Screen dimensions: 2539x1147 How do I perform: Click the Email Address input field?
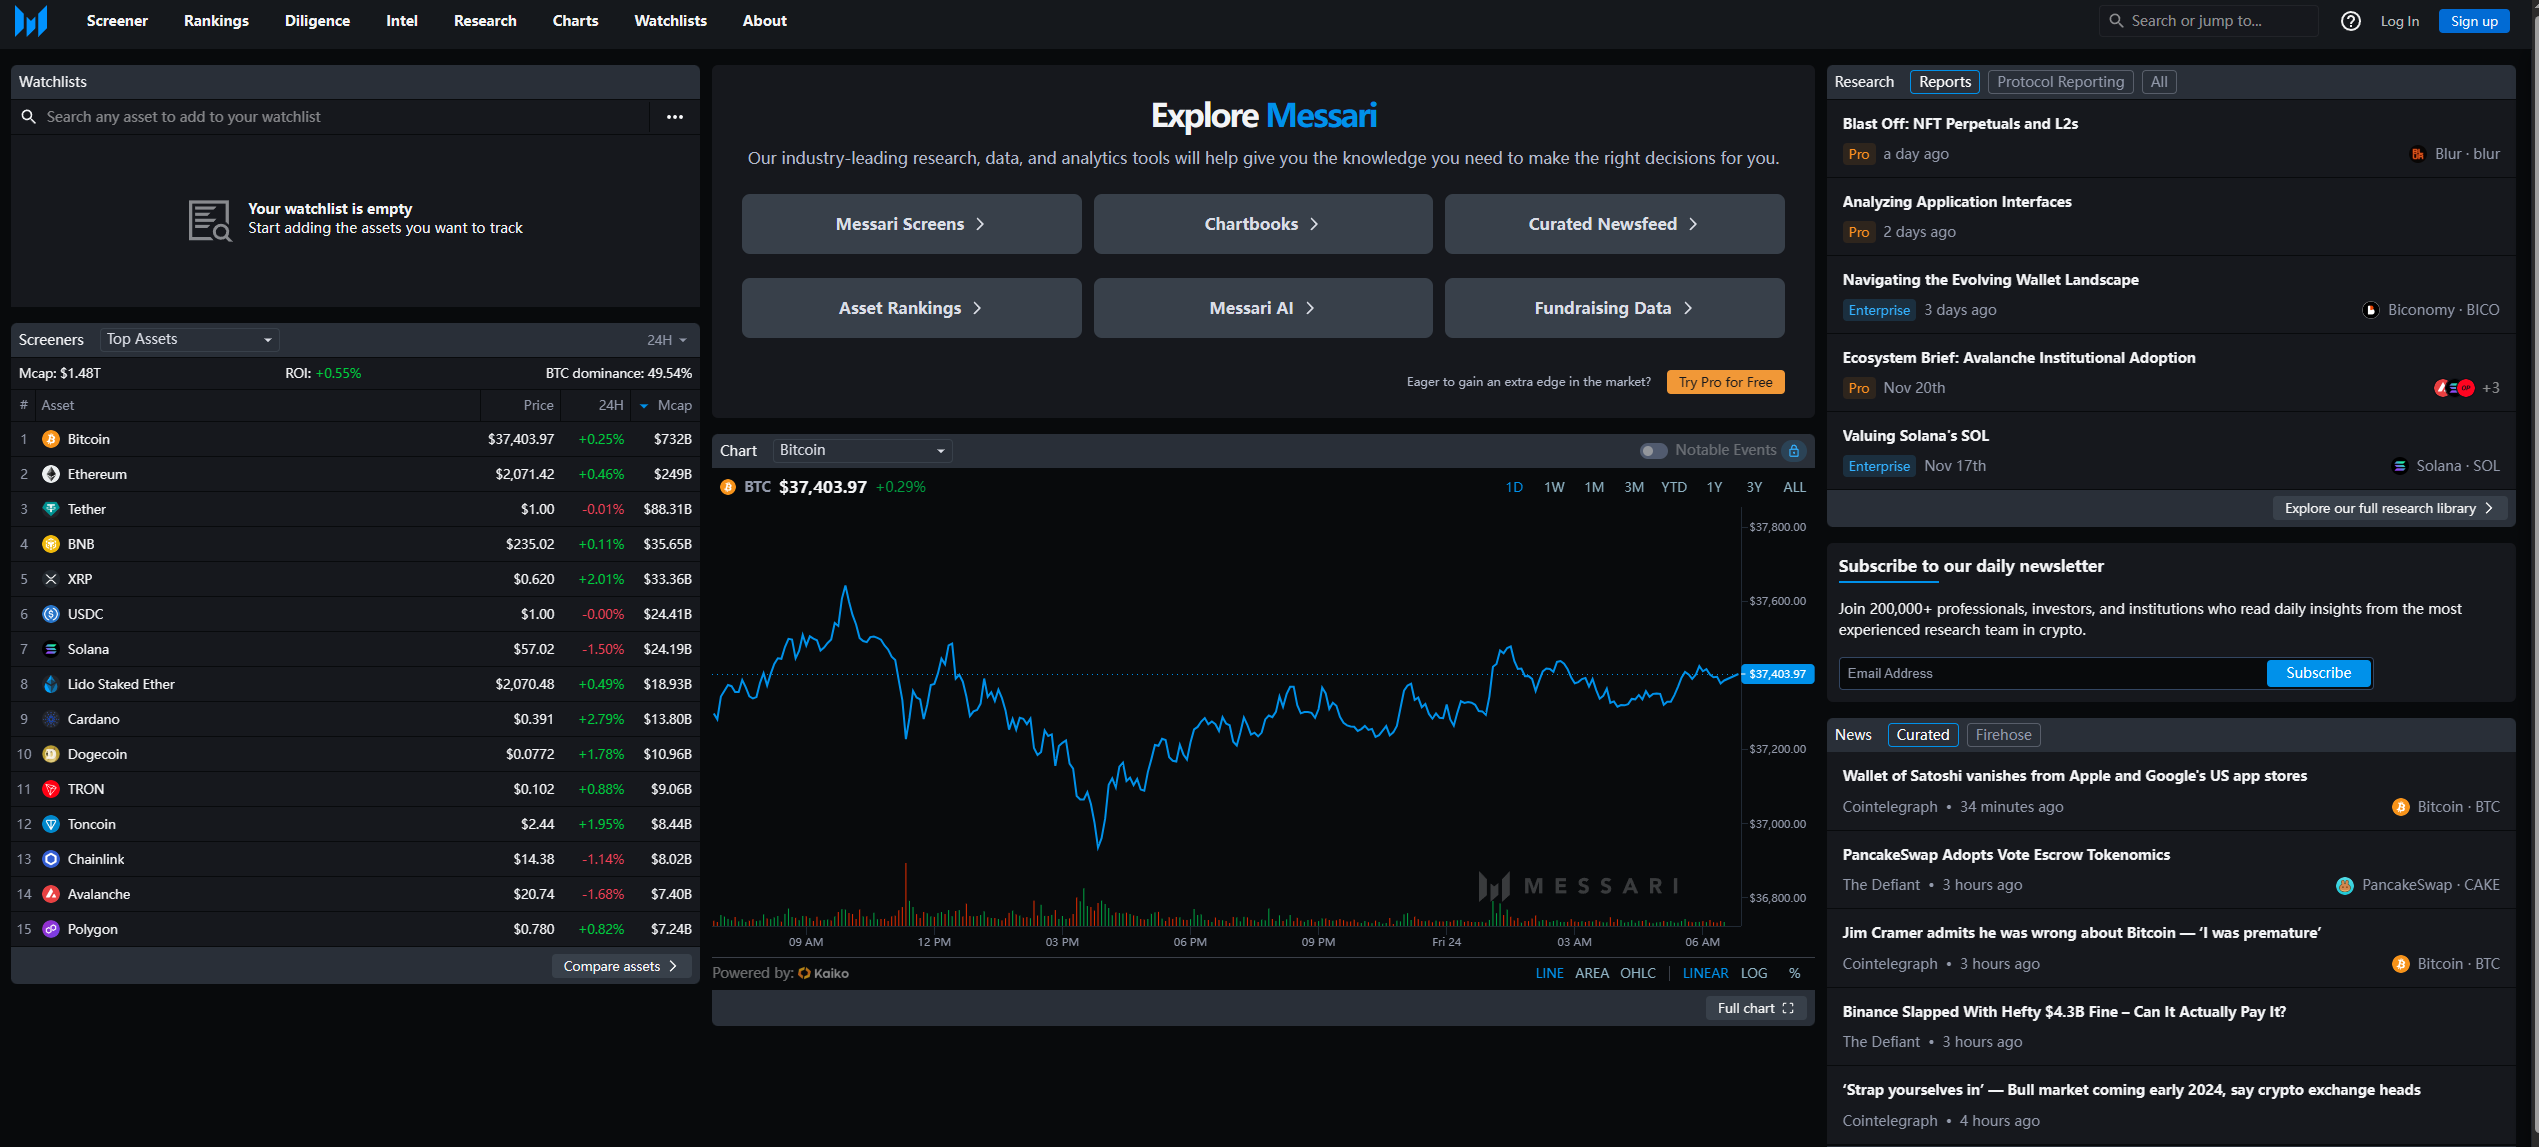[x=2052, y=673]
